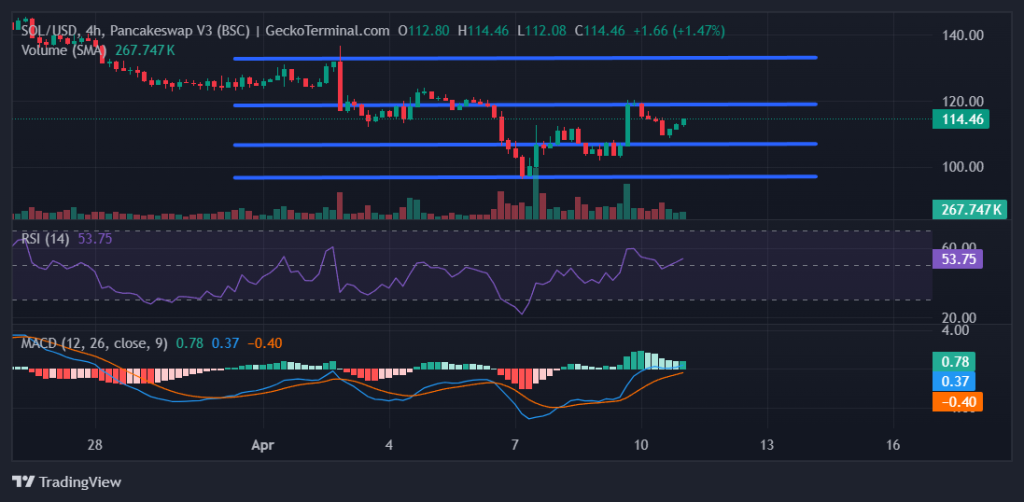Select orange -0.40 signal tag on right axis
Screen dimensions: 1024x502
pyautogui.click(x=955, y=402)
